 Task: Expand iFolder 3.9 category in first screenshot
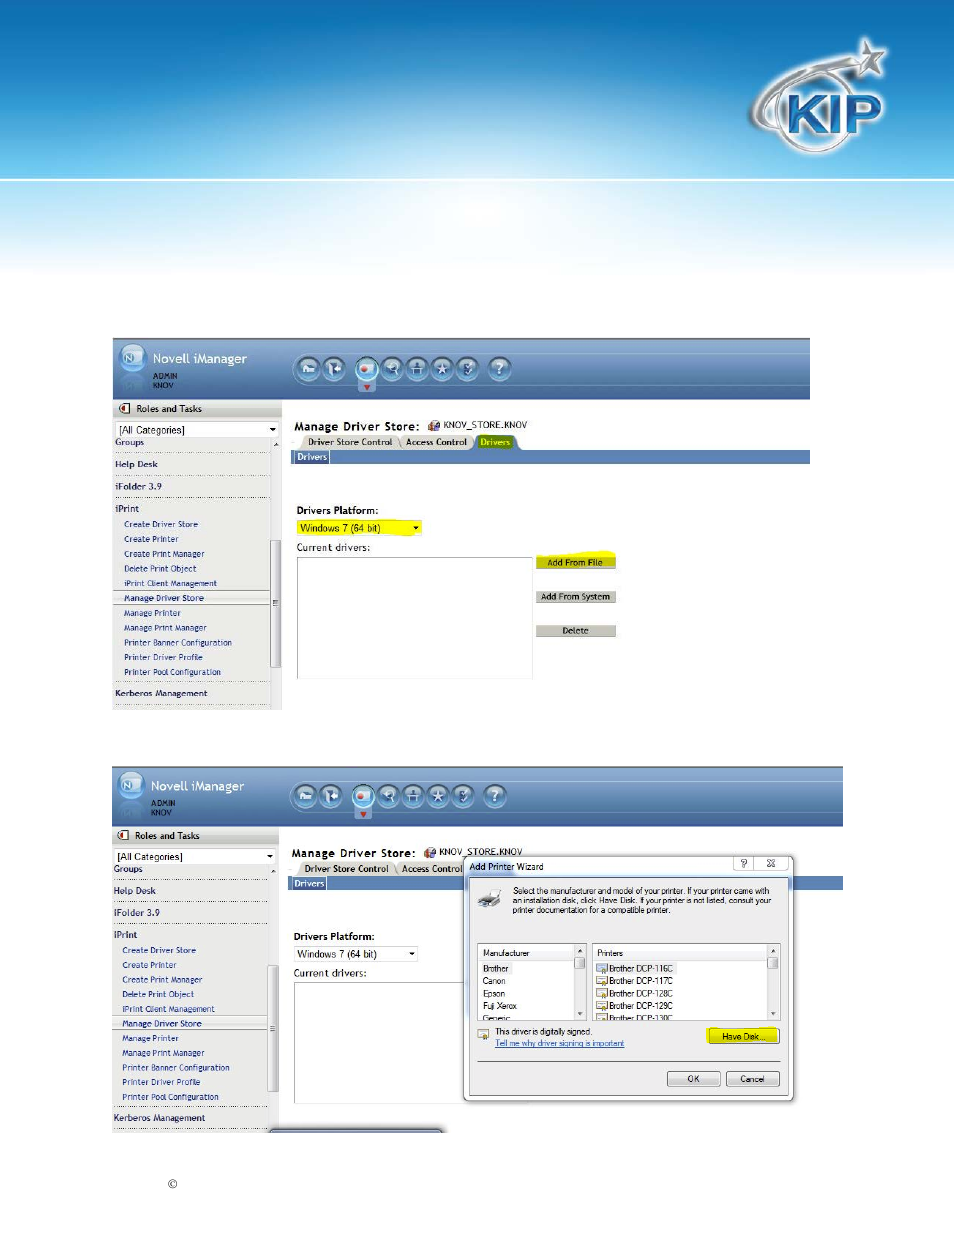click(138, 487)
